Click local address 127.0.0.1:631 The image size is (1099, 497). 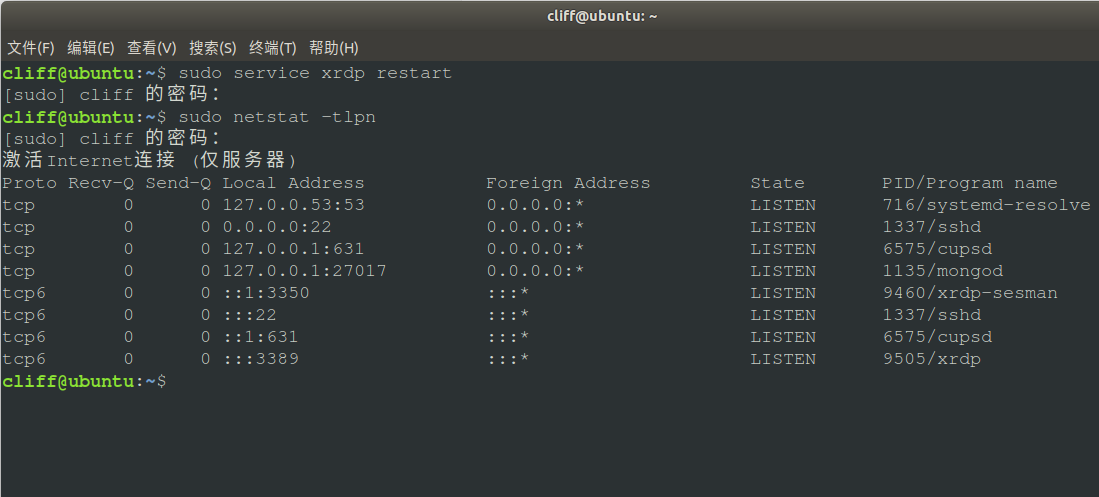294,249
